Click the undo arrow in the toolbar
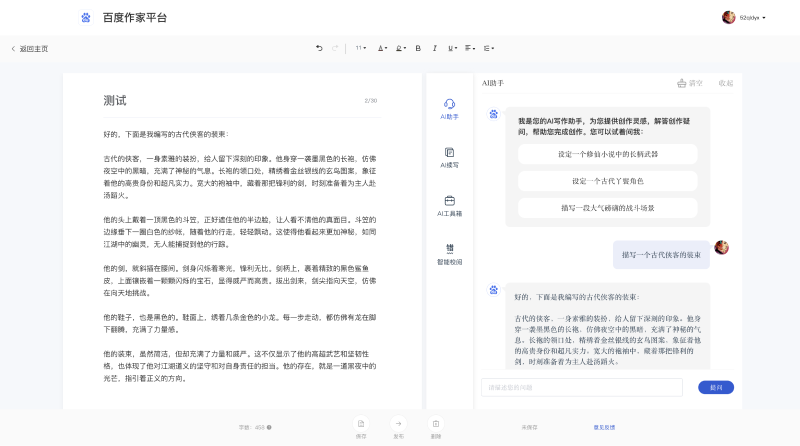 click(x=319, y=48)
